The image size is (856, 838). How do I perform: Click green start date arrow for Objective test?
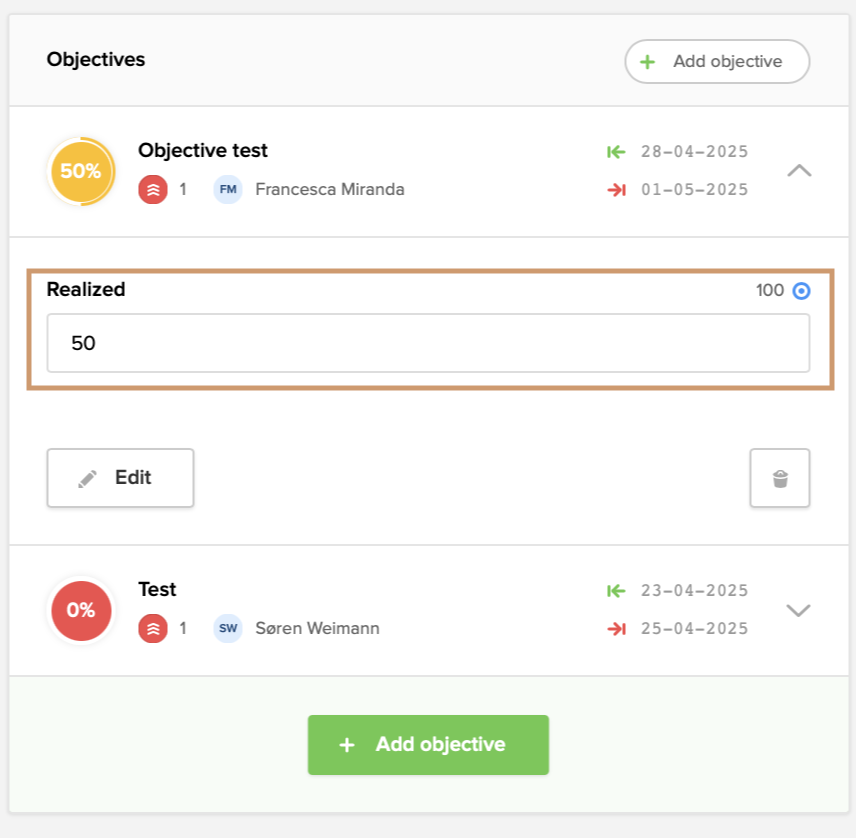tap(616, 152)
